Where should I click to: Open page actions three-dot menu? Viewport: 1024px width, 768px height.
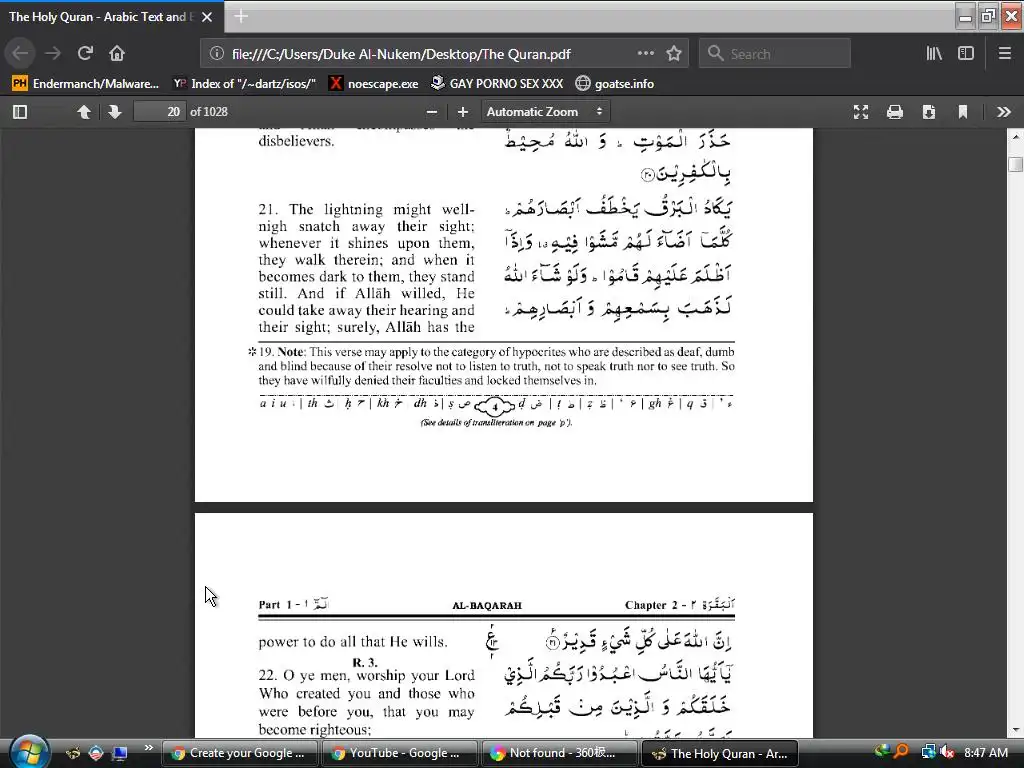click(x=645, y=54)
